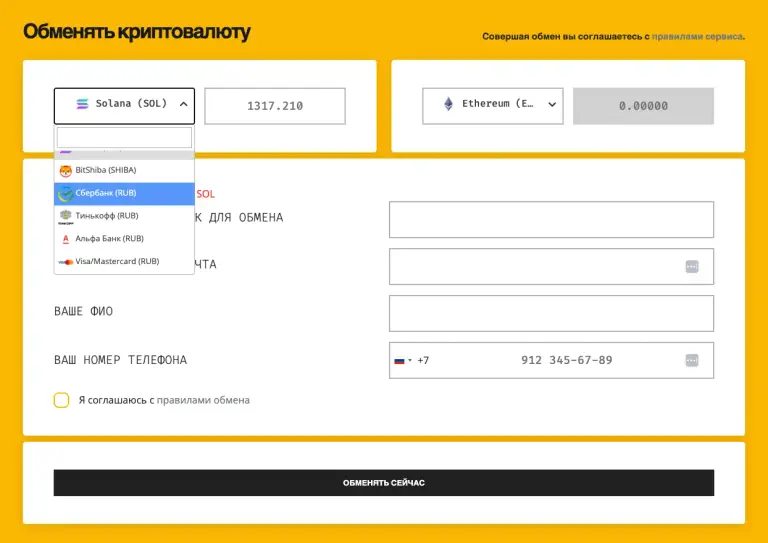Screen dimensions: 768x543
Task: Click the Solana logo icon
Action: coord(82,104)
